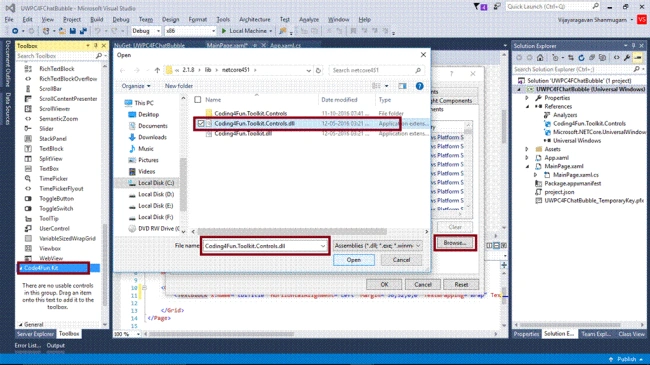Select the TimePicker control icon in Toolbox

pos(28,178)
